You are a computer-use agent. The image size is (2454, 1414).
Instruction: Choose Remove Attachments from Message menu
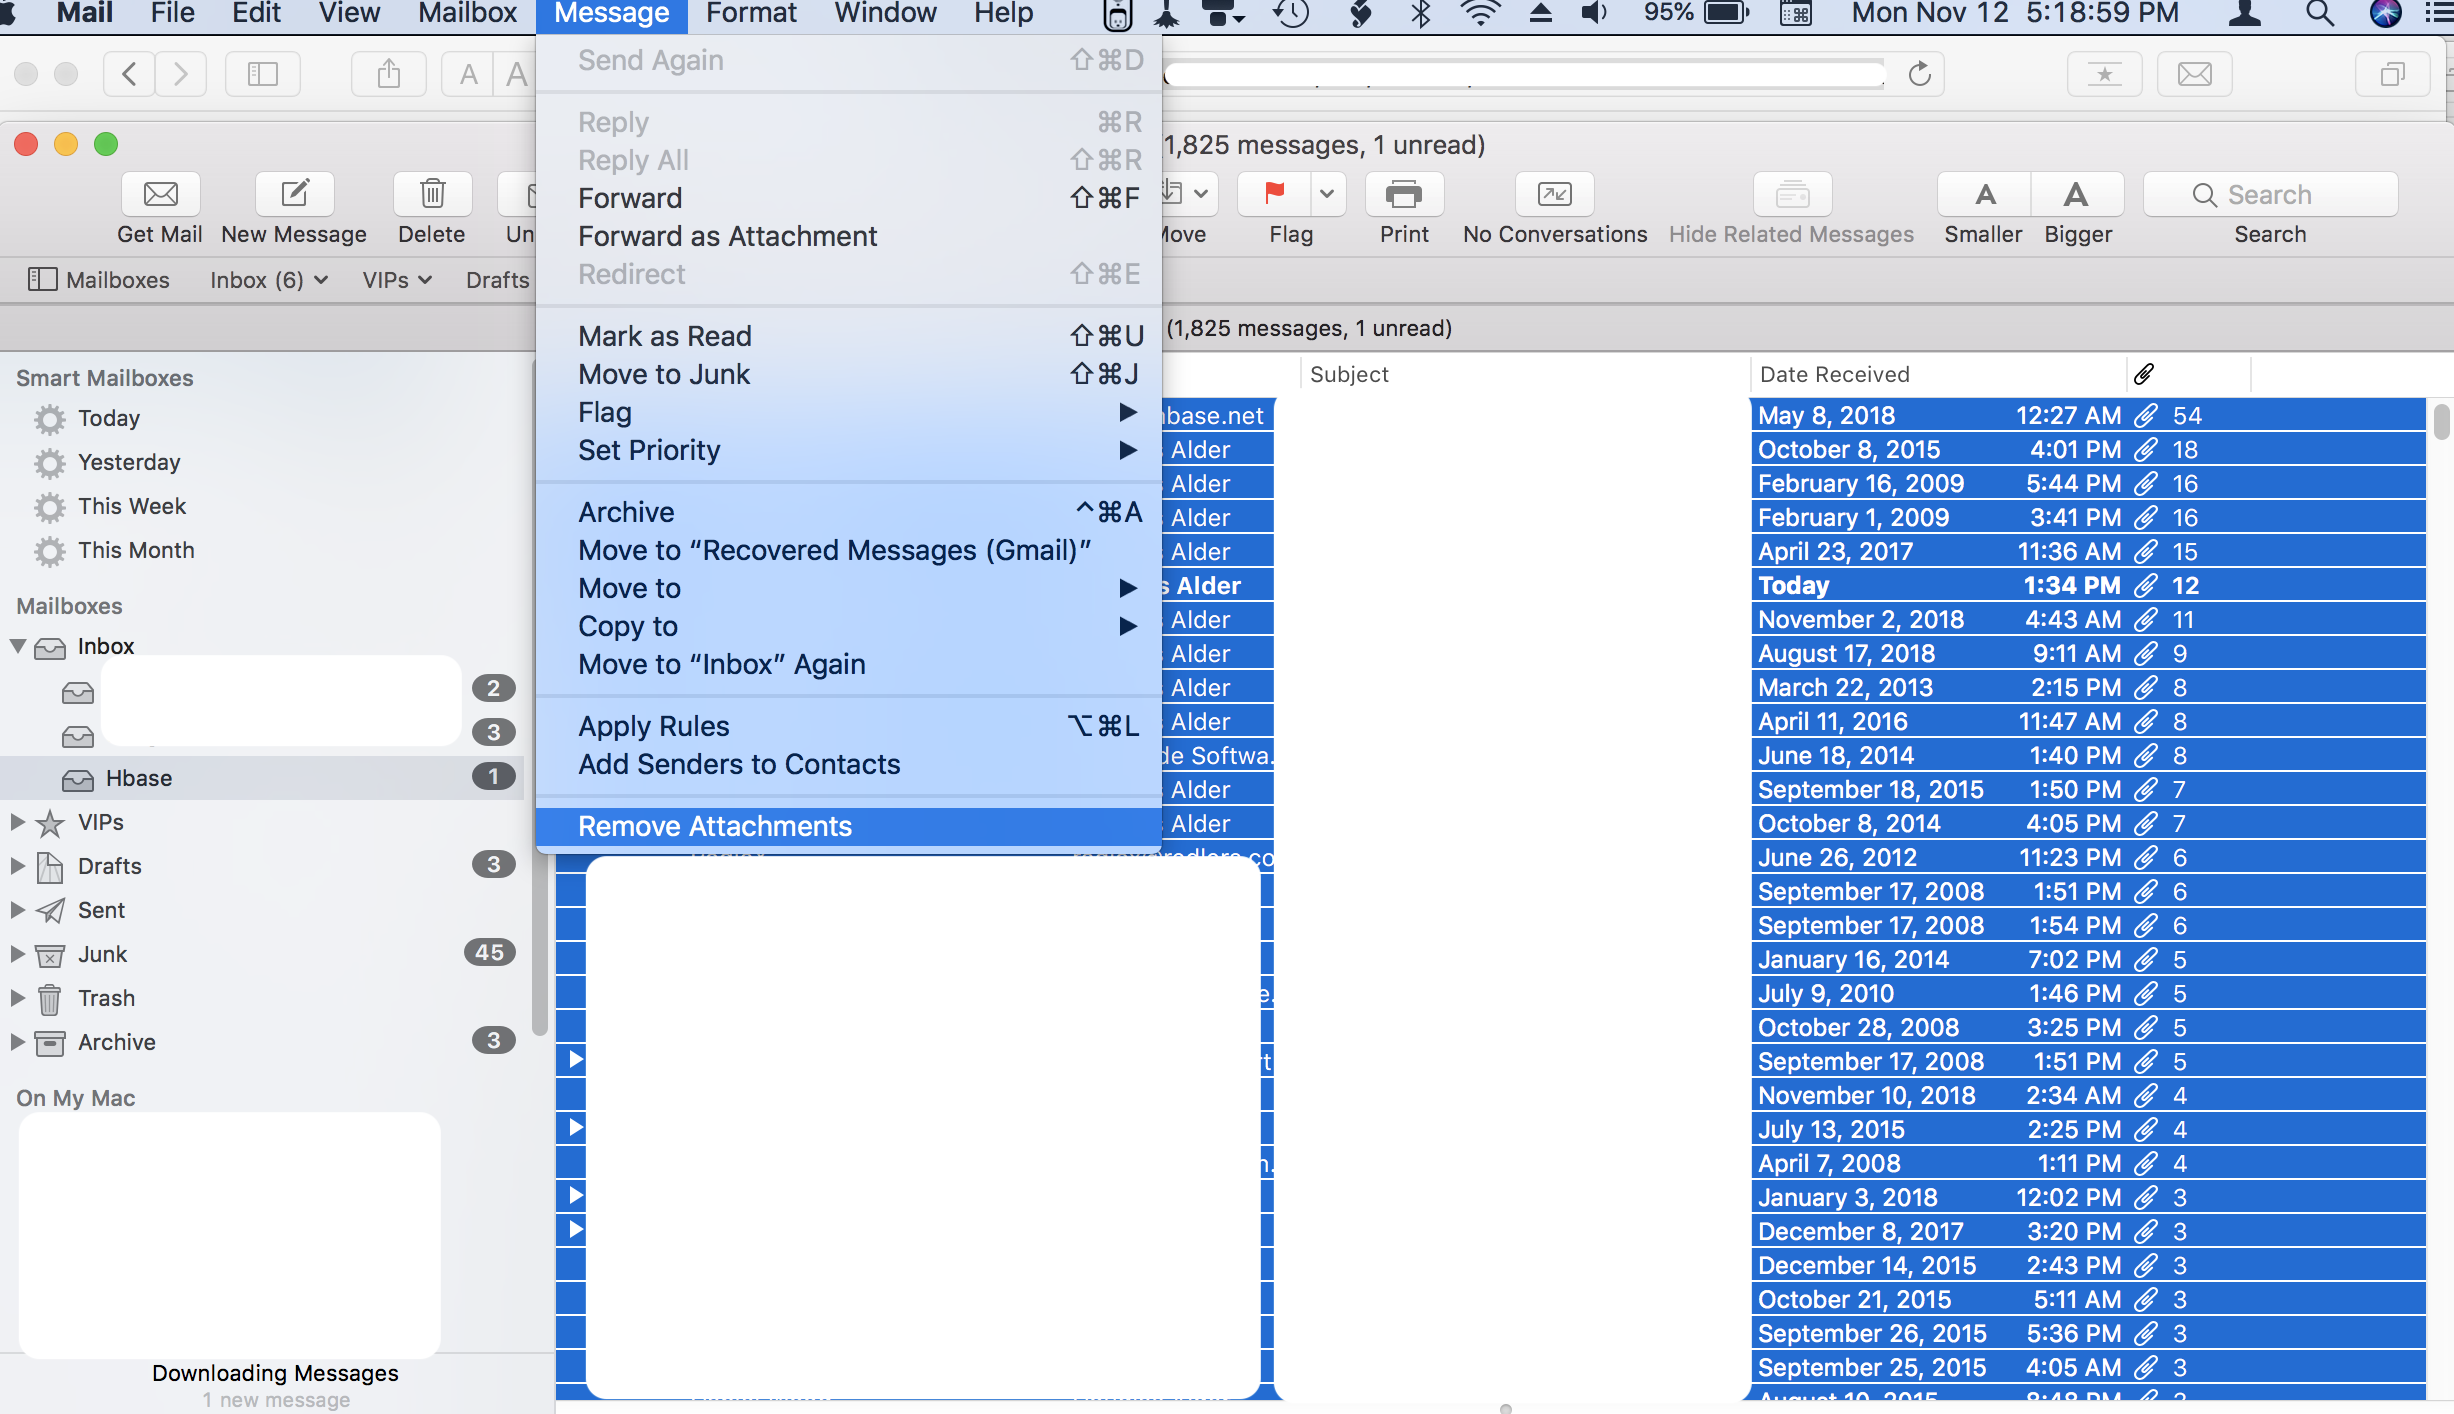point(715,826)
